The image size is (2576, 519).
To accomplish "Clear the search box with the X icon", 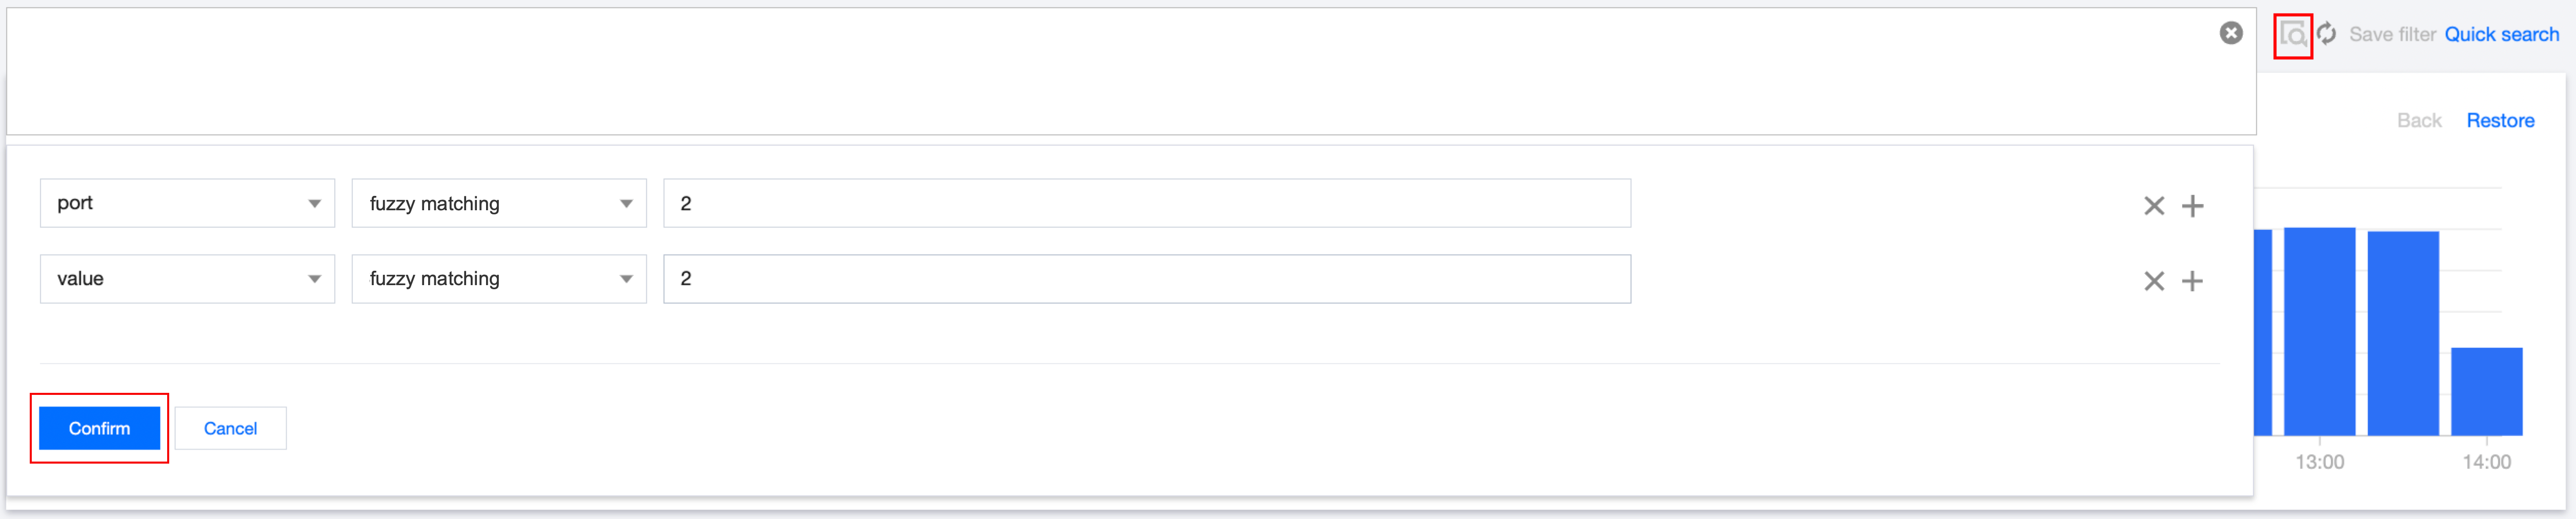I will (2231, 33).
